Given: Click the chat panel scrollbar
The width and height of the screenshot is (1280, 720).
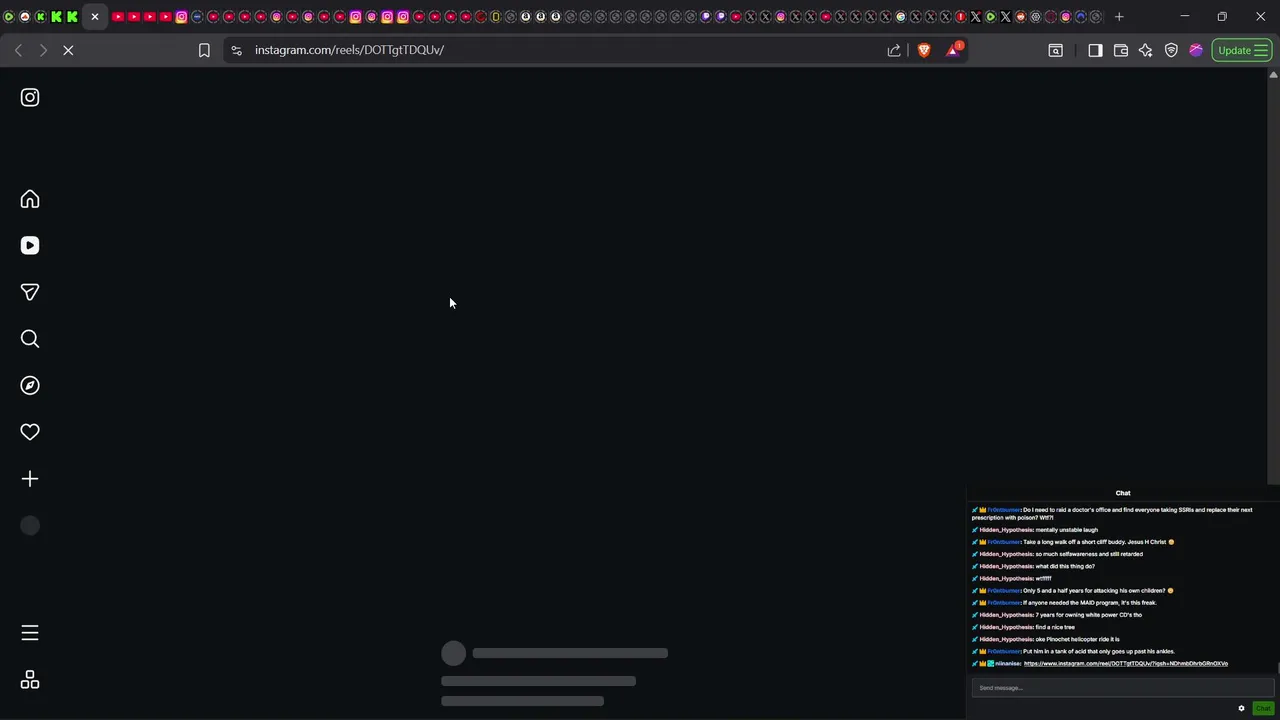Looking at the screenshot, I should tap(1277, 670).
